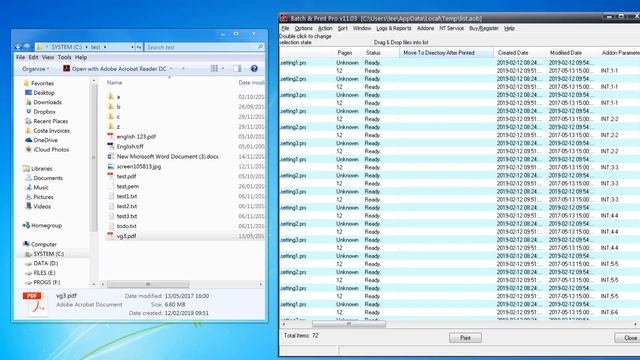Open the view options dropdown arrow in Explorer

(x=223, y=69)
